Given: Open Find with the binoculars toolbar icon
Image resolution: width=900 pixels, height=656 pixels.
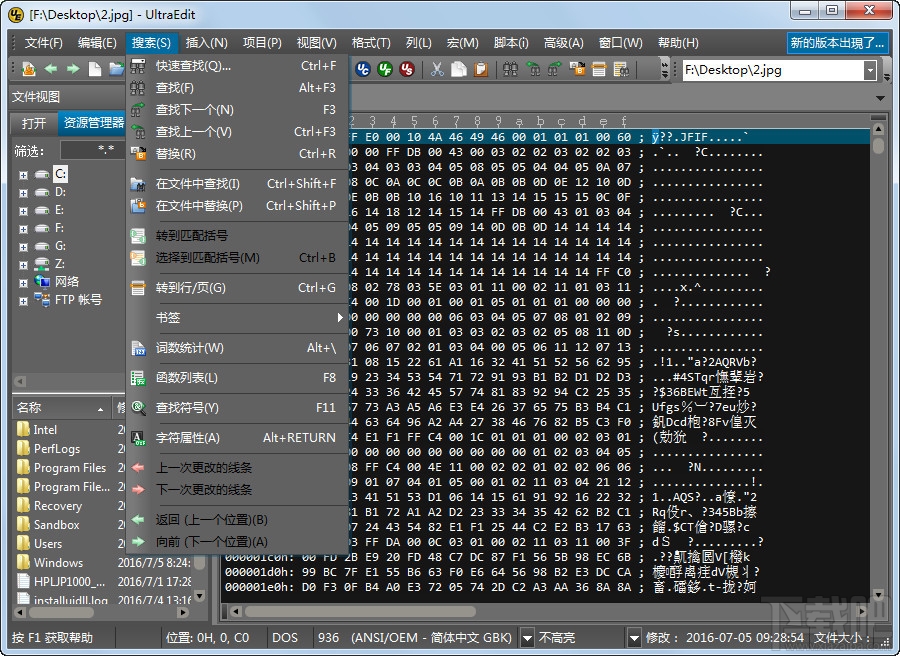Looking at the screenshot, I should point(510,69).
